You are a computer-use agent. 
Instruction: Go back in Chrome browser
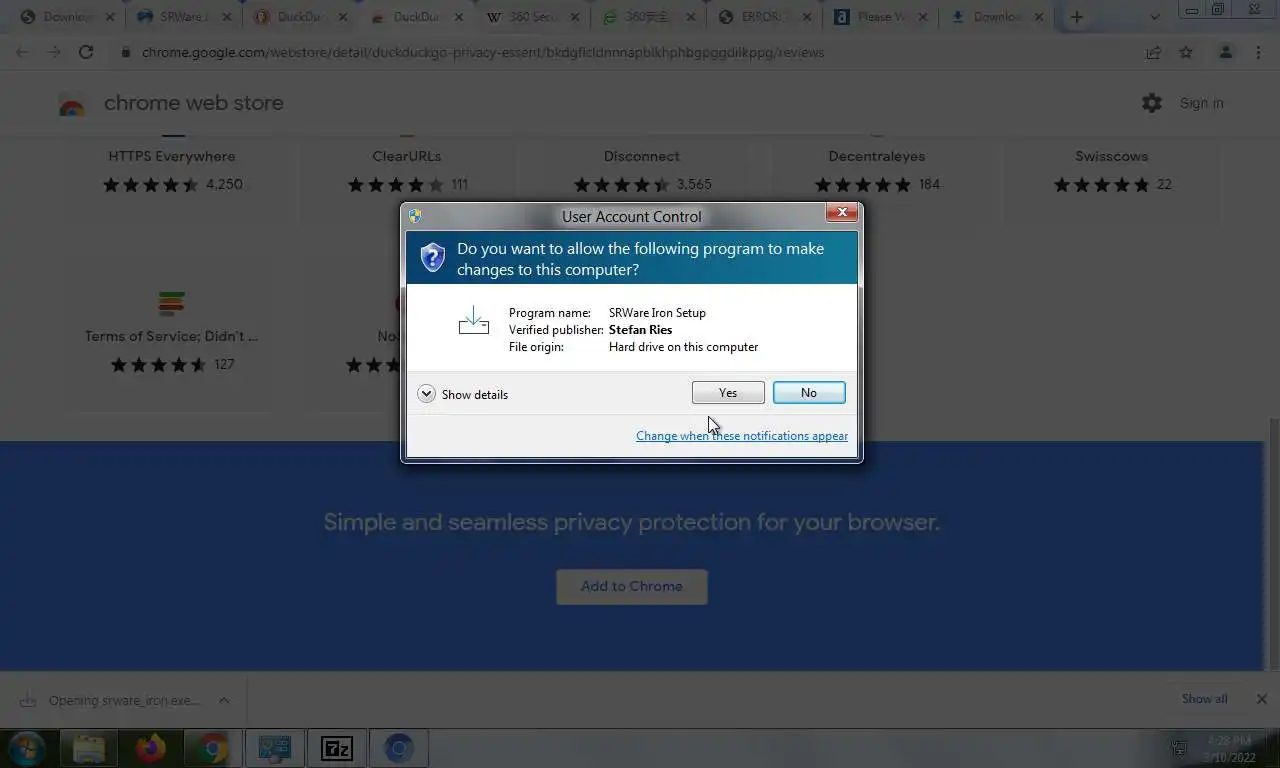23,52
